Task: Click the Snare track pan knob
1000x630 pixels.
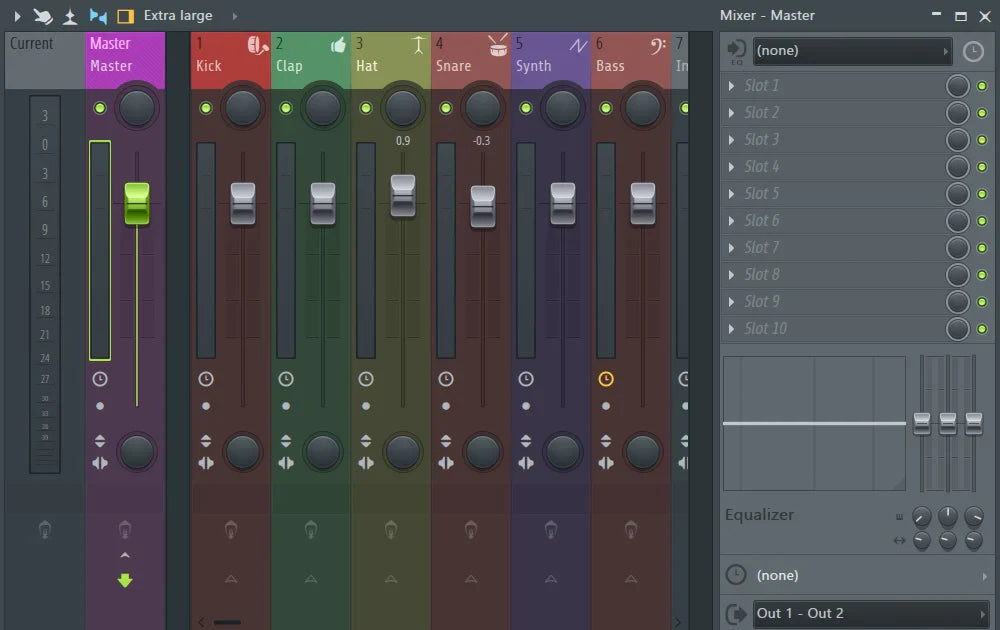Action: (x=483, y=108)
